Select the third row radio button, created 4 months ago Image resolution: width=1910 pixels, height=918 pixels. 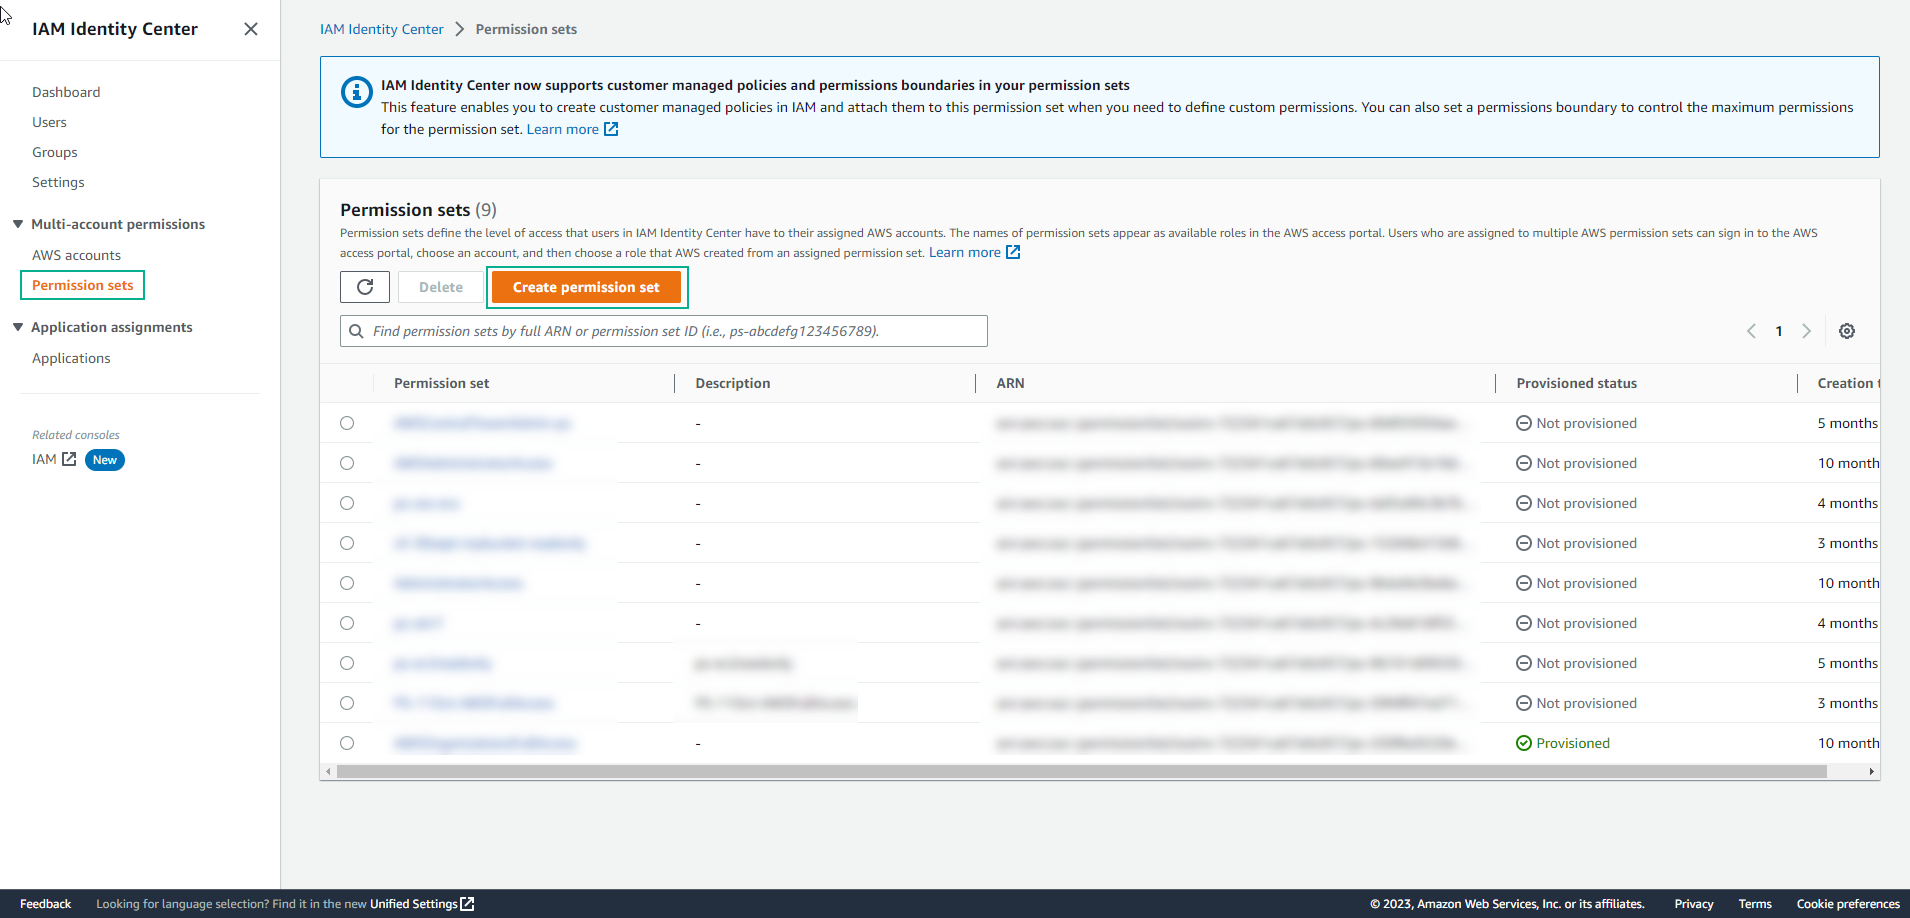click(347, 503)
